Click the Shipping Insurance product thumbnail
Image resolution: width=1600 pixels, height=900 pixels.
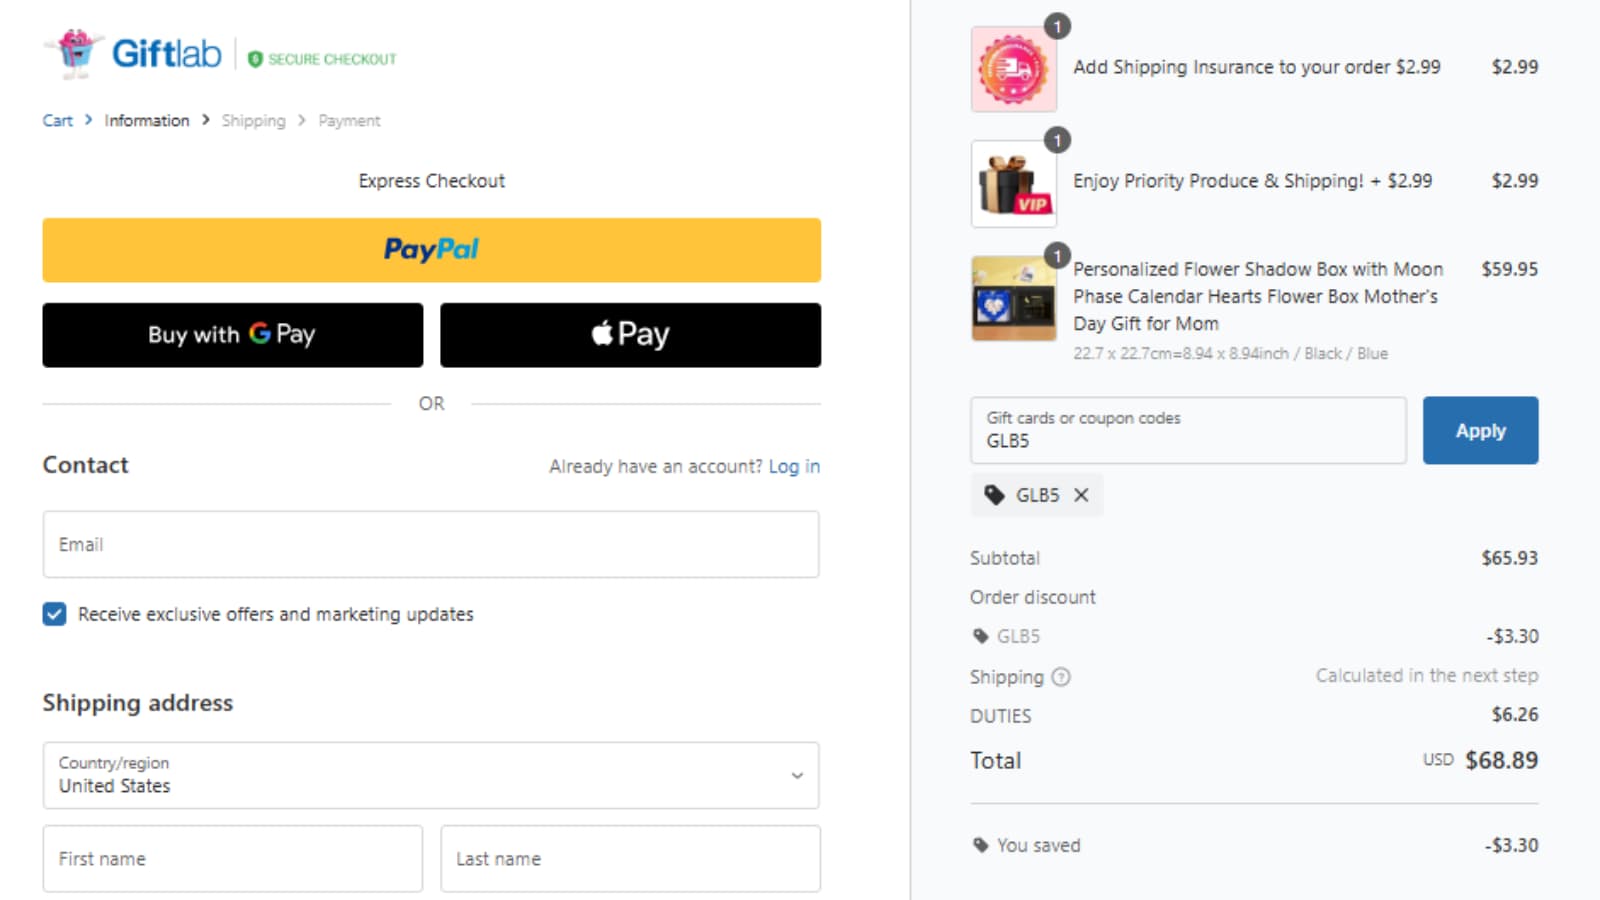pos(1013,69)
